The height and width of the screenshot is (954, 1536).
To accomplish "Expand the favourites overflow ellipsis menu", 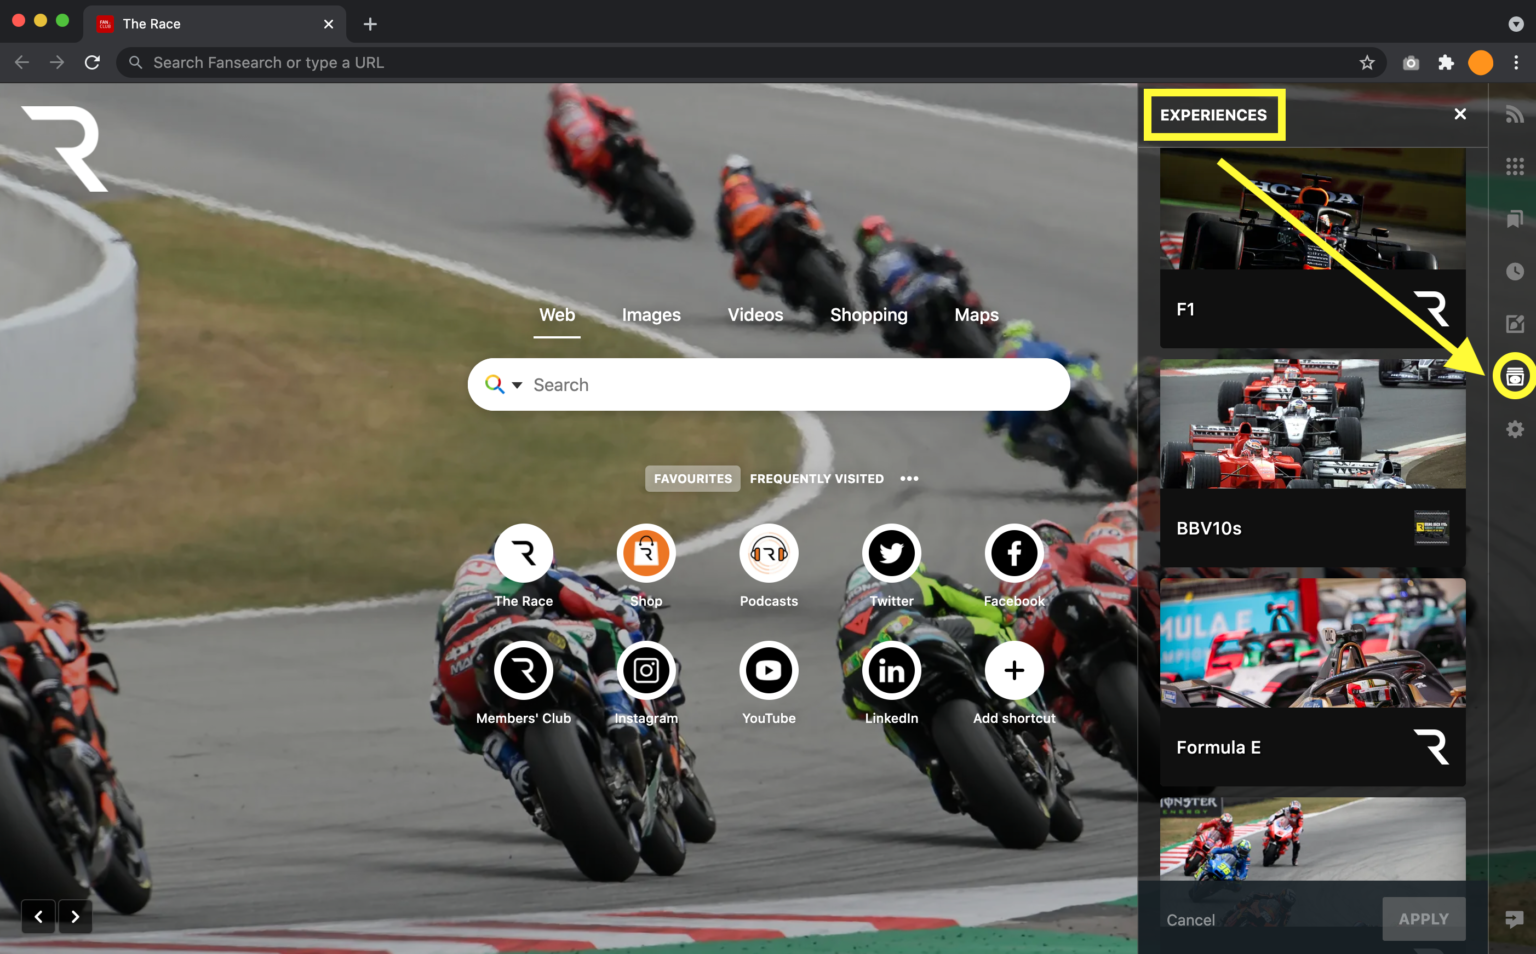I will [909, 478].
